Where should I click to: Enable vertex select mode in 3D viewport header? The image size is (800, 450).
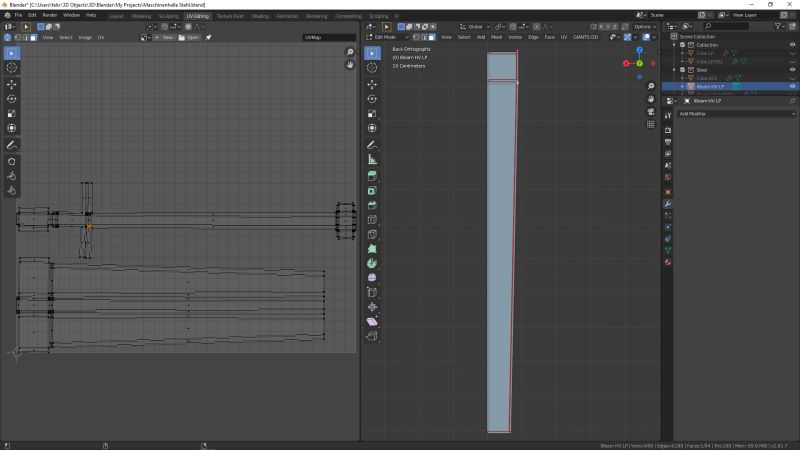pos(416,37)
